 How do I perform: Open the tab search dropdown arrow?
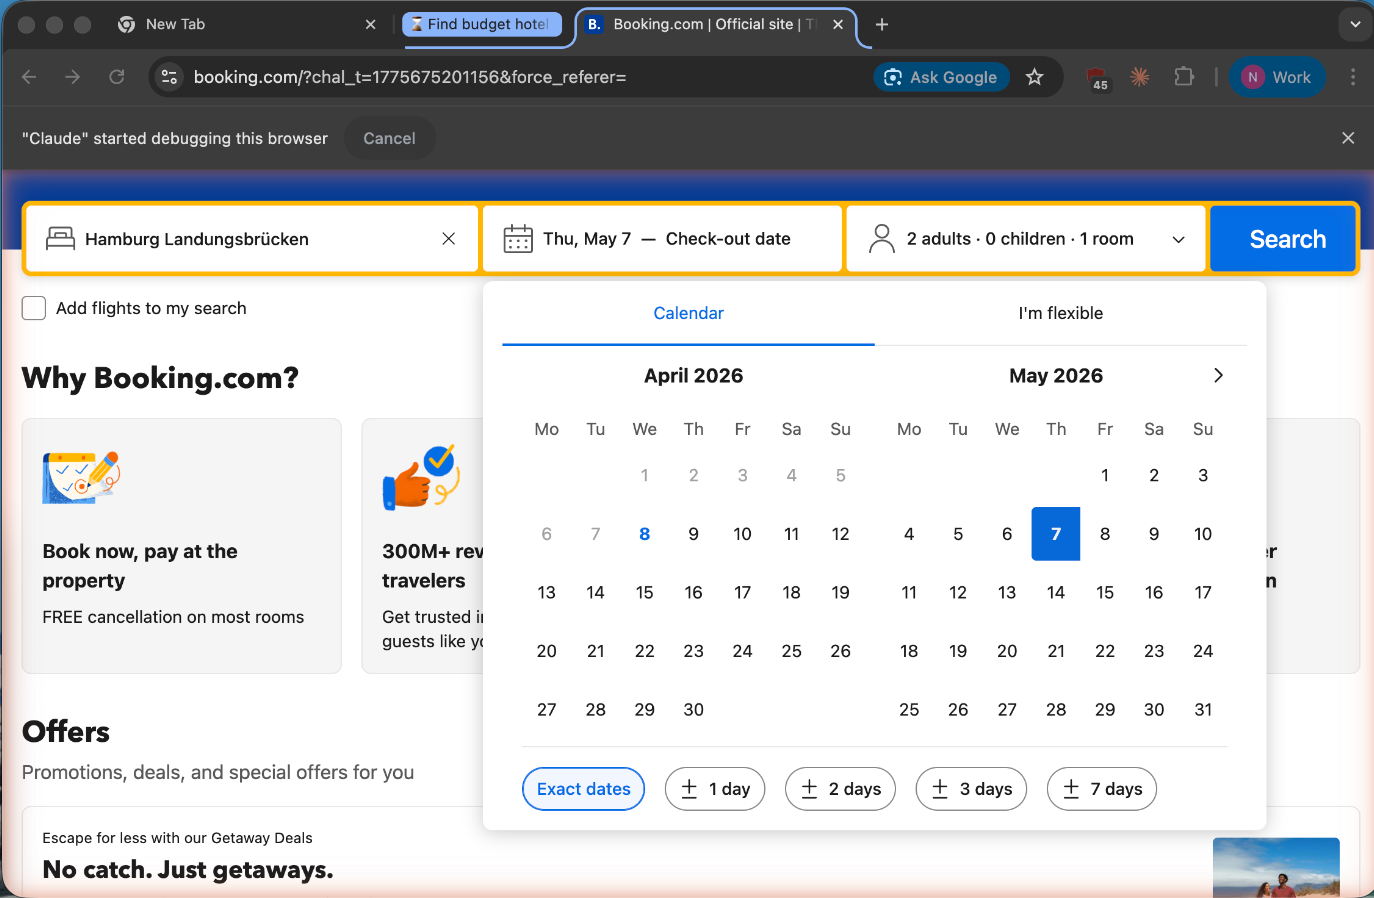pos(1355,24)
